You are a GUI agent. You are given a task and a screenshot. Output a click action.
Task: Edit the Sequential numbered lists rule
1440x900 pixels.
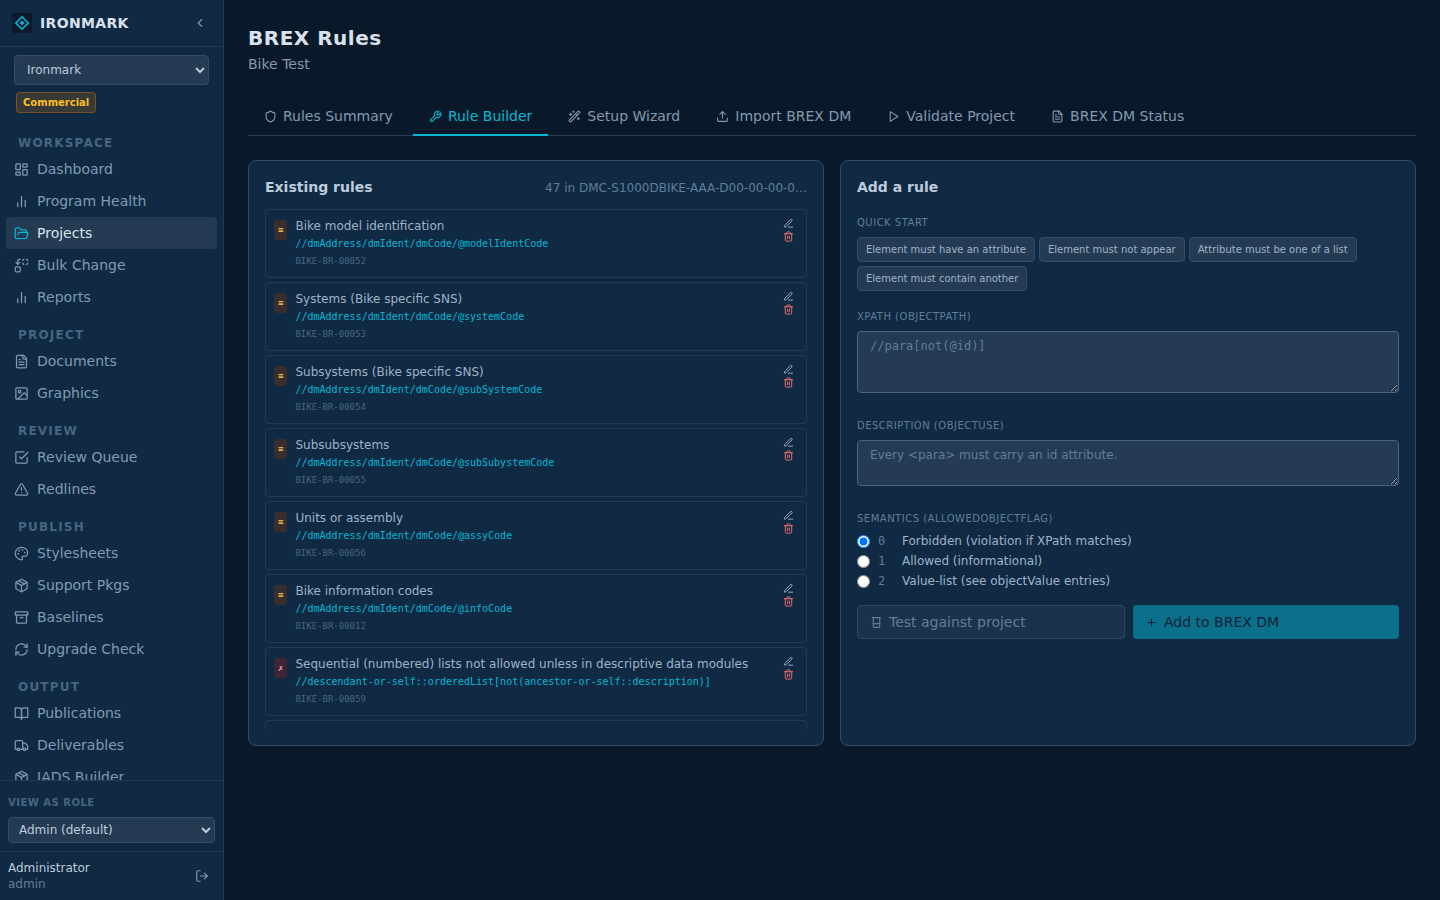pyautogui.click(x=788, y=662)
